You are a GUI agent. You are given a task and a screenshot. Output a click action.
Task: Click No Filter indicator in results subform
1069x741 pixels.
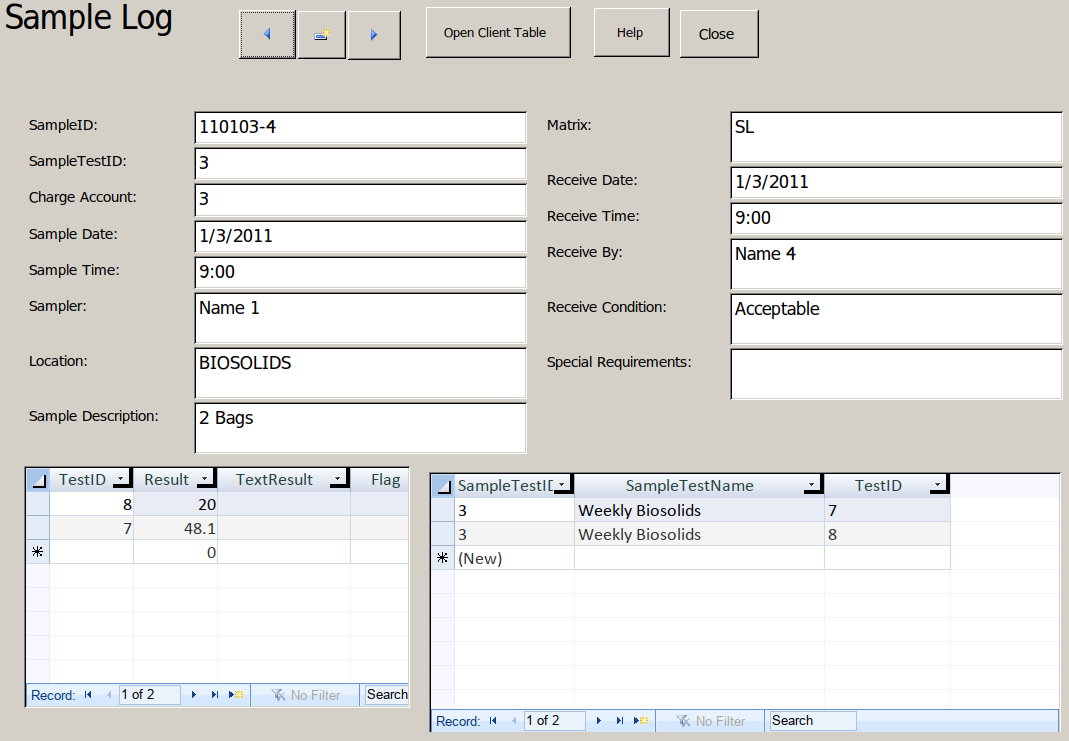click(x=305, y=695)
